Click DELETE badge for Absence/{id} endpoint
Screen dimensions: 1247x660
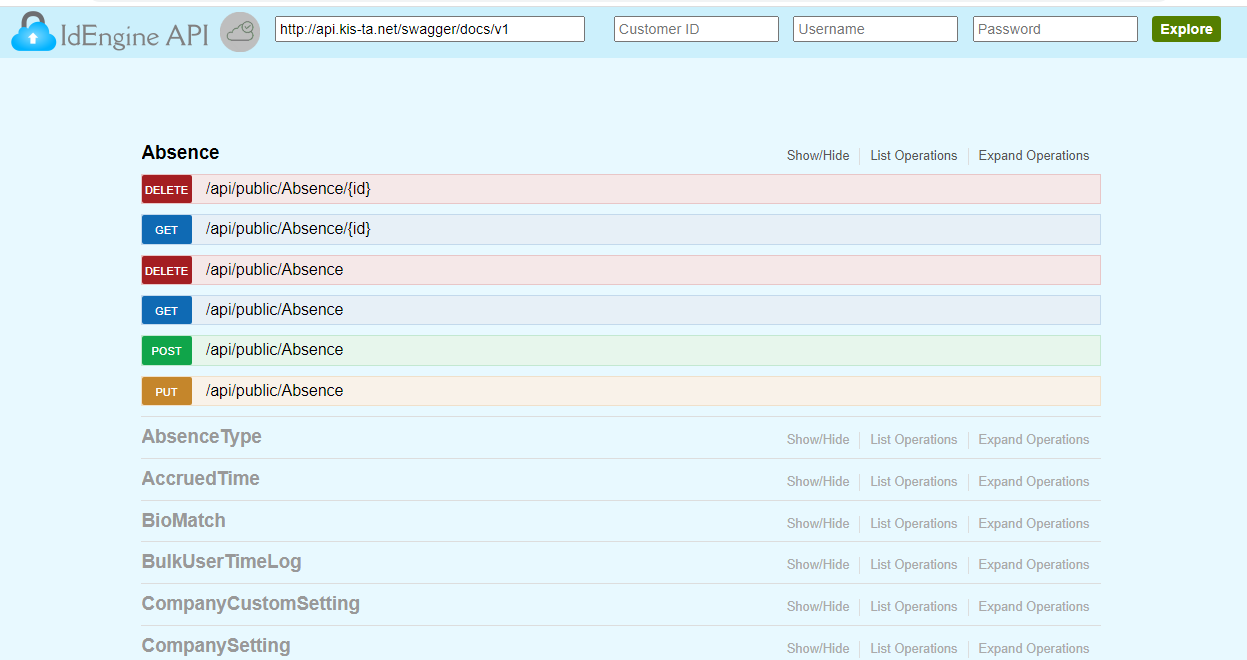(x=166, y=190)
